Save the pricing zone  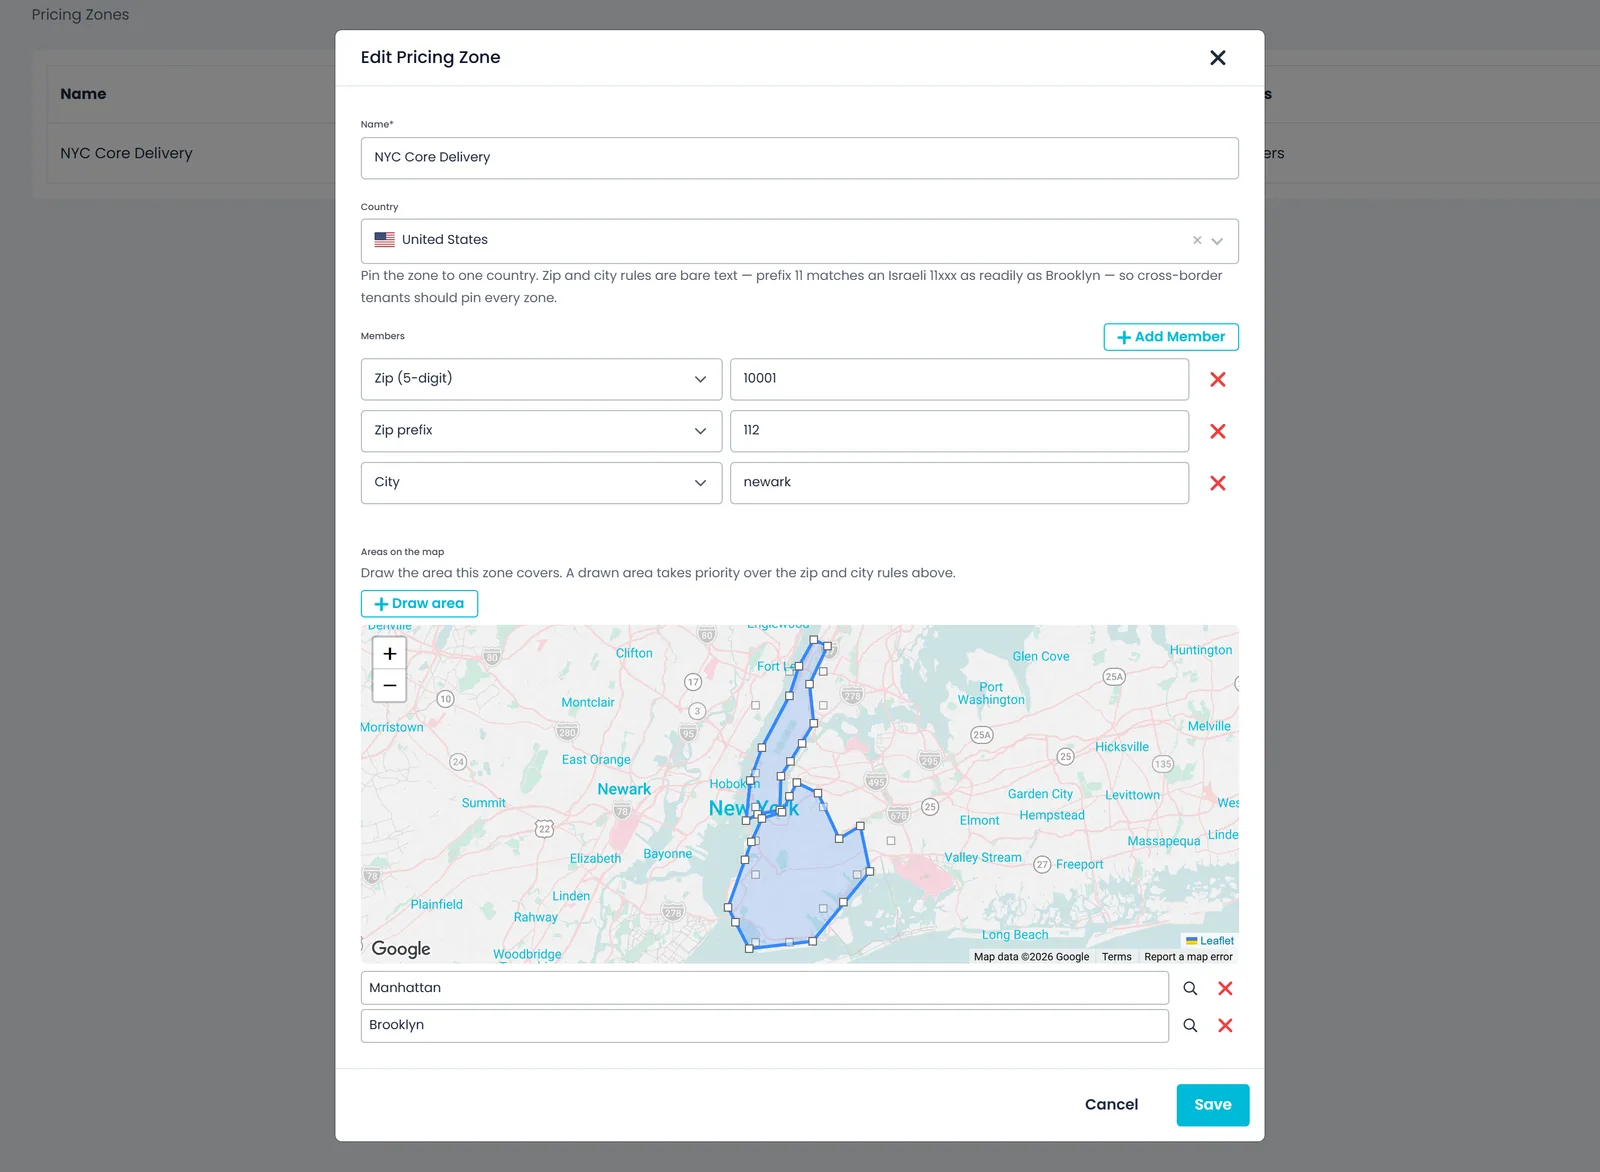coord(1212,1105)
